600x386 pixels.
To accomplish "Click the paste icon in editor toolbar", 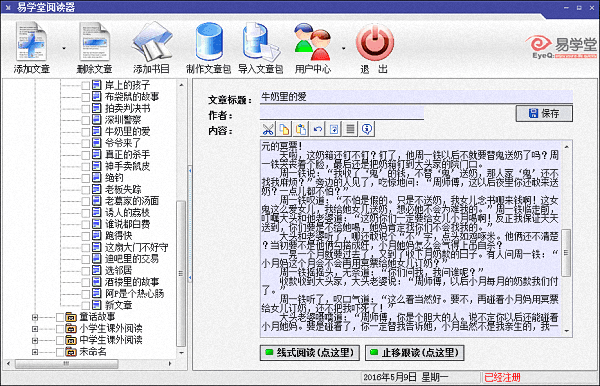I will pos(301,129).
